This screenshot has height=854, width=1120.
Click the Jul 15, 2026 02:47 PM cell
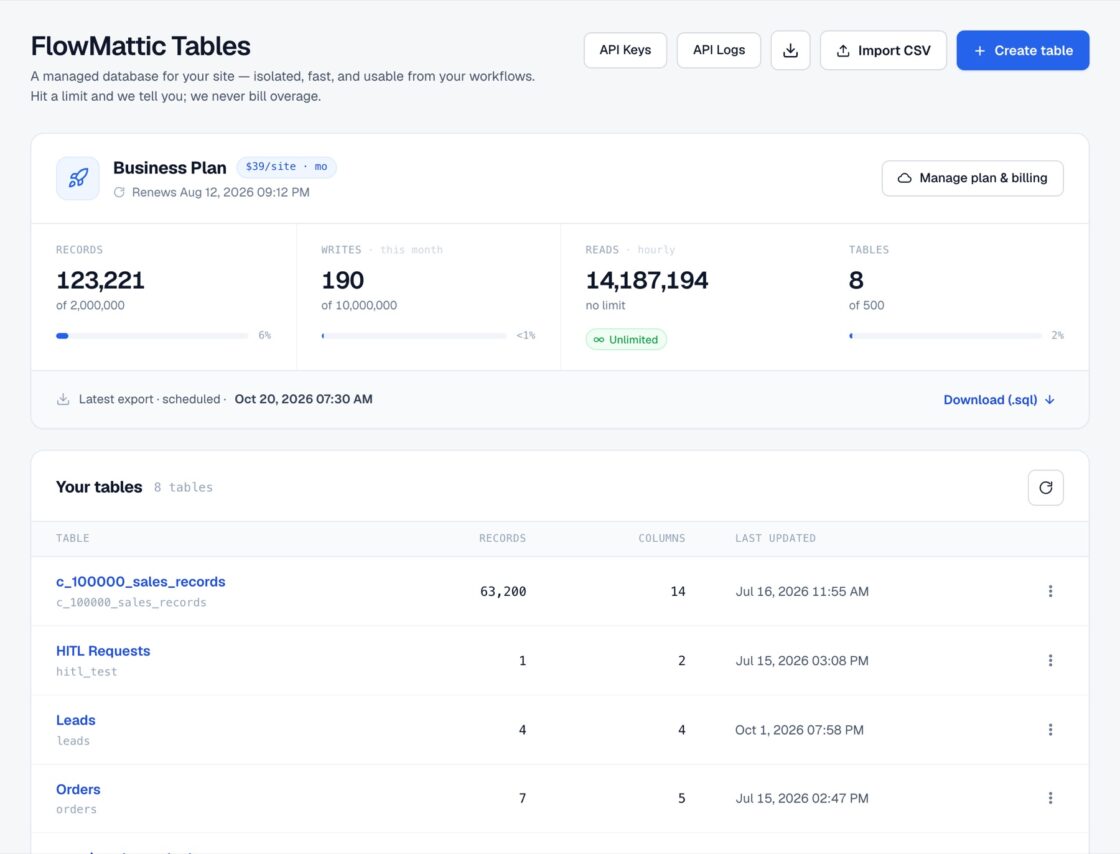tap(802, 798)
